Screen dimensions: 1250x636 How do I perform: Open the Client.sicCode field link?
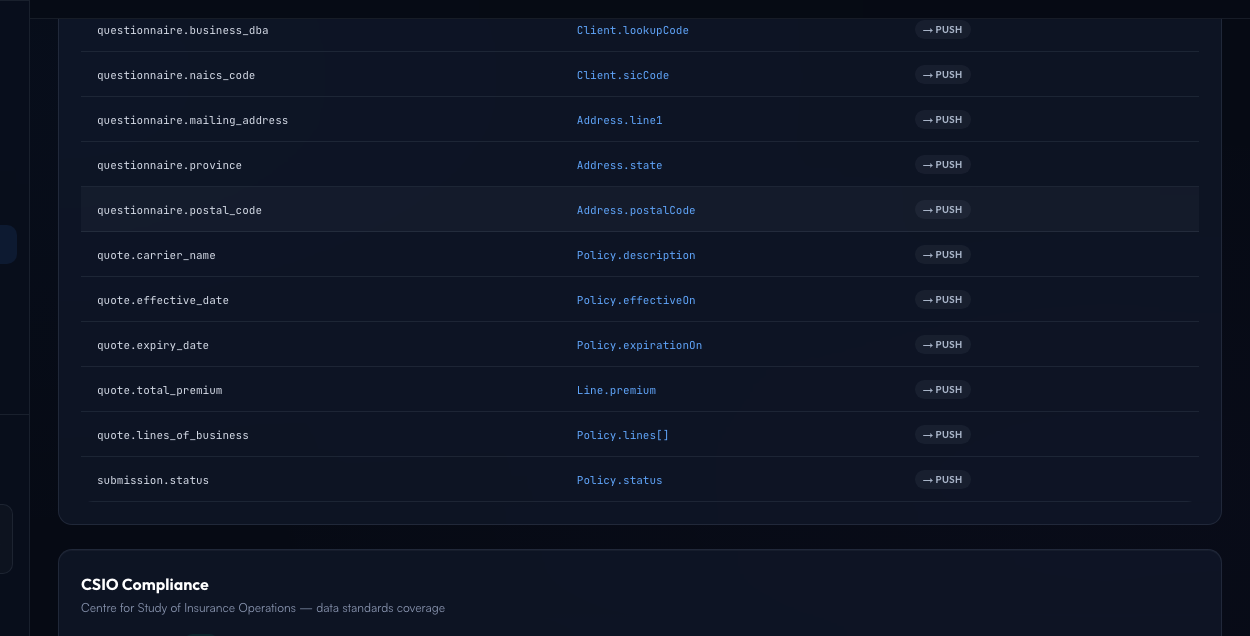pyautogui.click(x=623, y=75)
